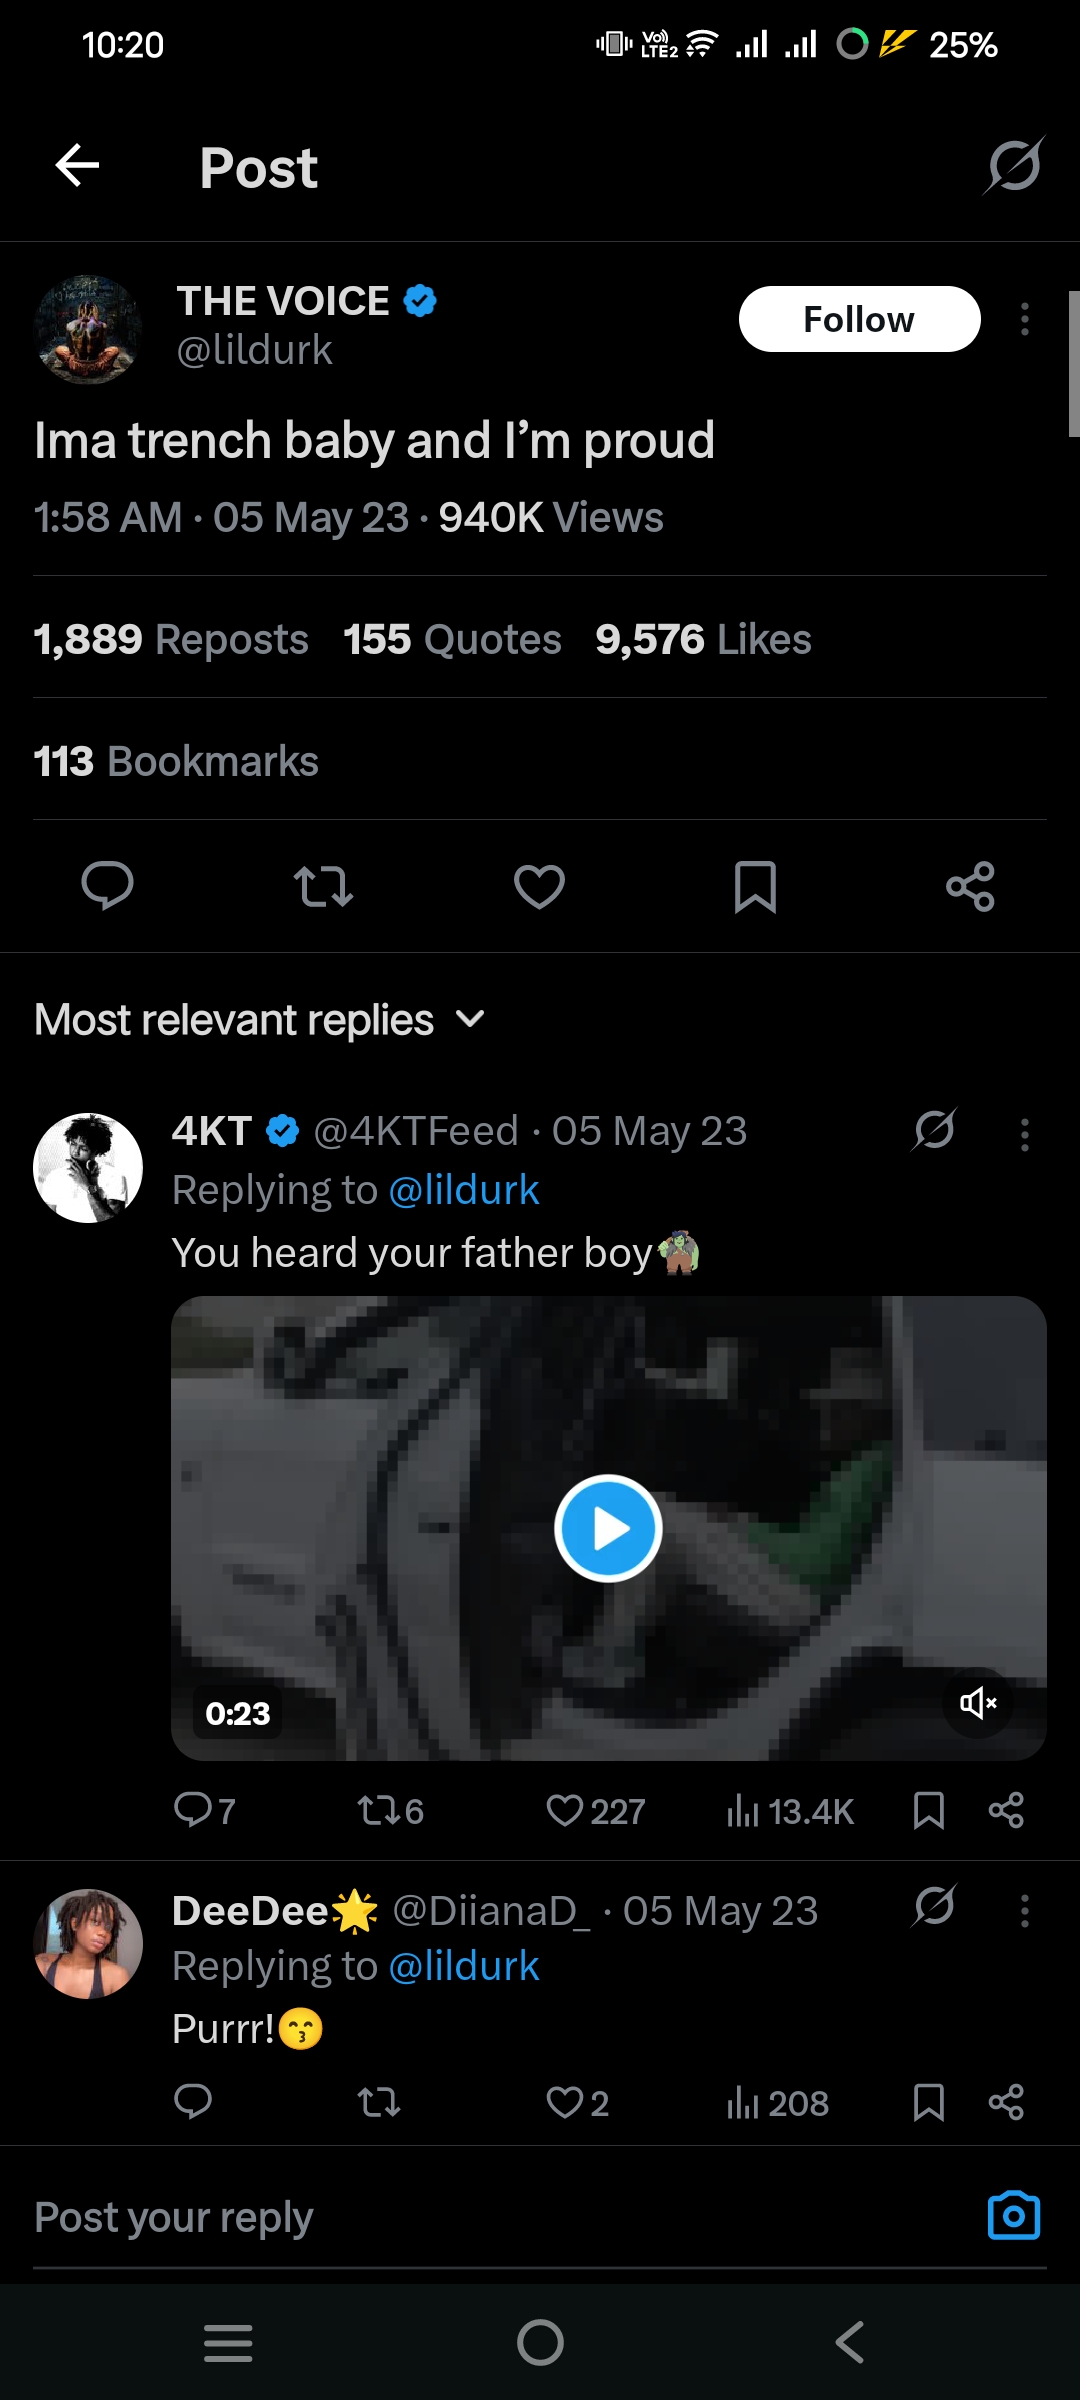Bookmark the main lildurk post
The image size is (1080, 2400).
(x=755, y=886)
